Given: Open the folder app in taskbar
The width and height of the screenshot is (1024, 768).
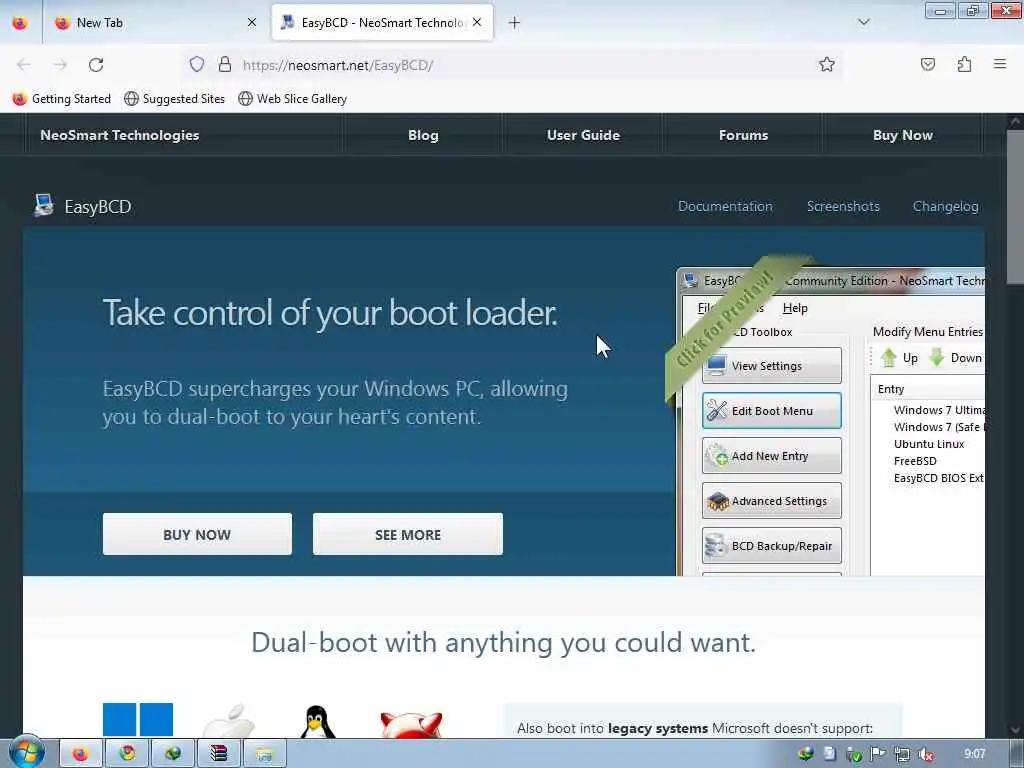Looking at the screenshot, I should pyautogui.click(x=264, y=754).
